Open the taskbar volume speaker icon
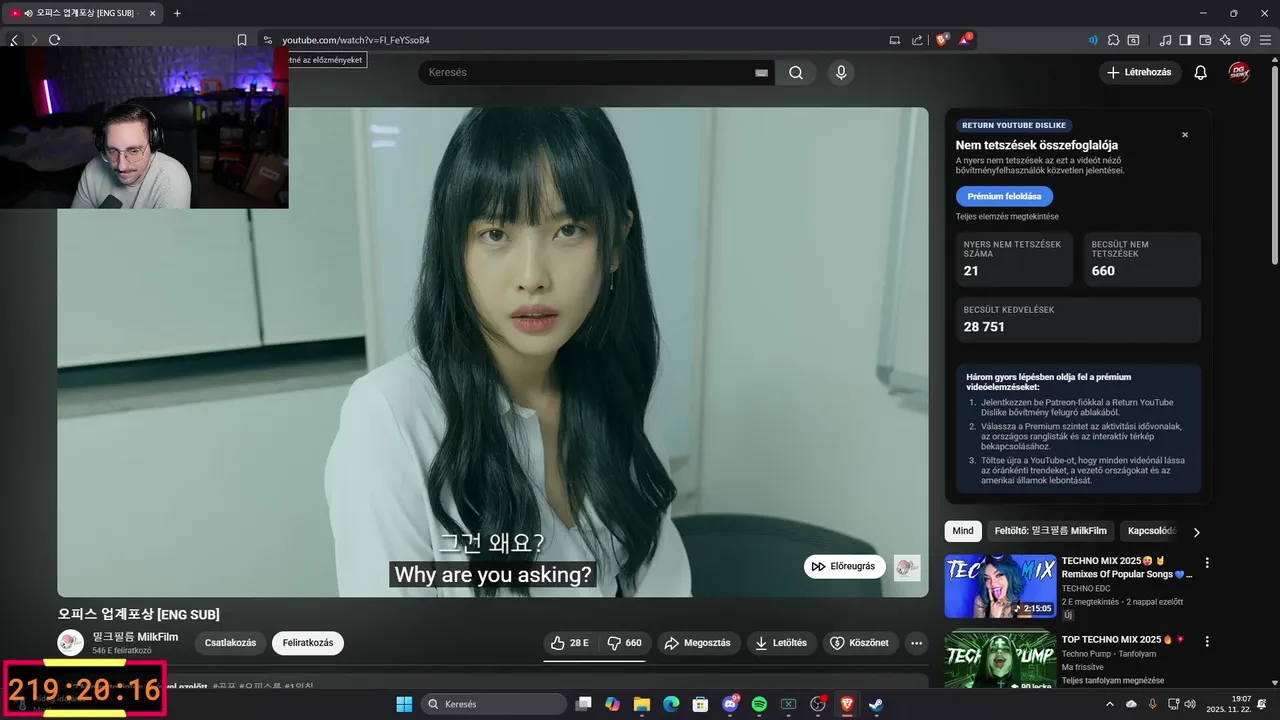This screenshot has height=720, width=1280. point(1190,704)
